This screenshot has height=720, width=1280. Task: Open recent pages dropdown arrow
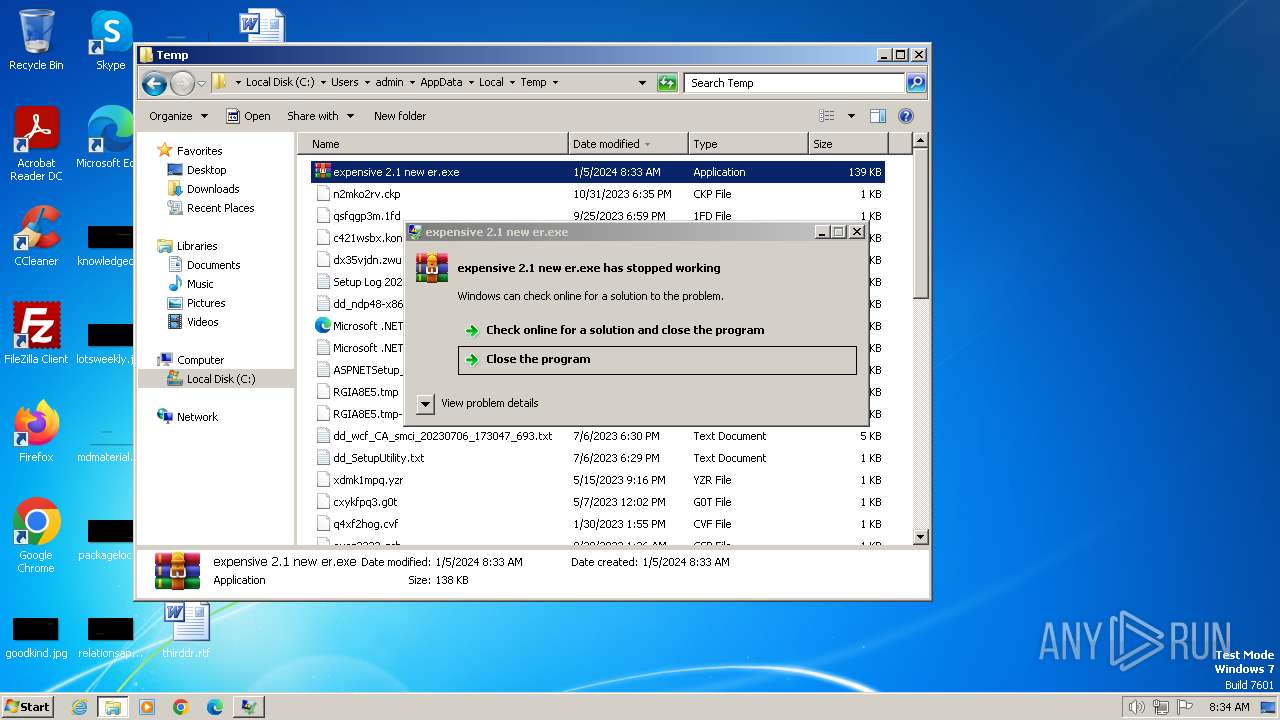click(x=201, y=83)
